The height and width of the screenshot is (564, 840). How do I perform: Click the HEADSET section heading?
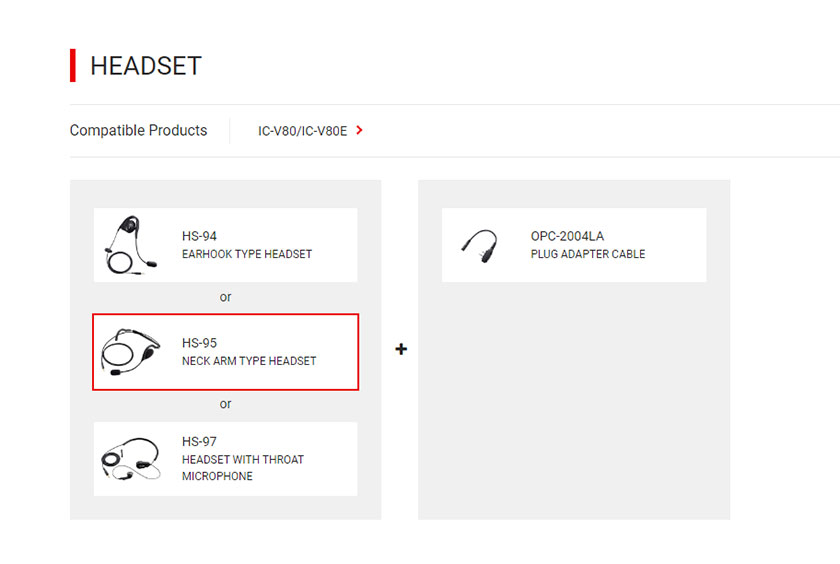pos(146,66)
